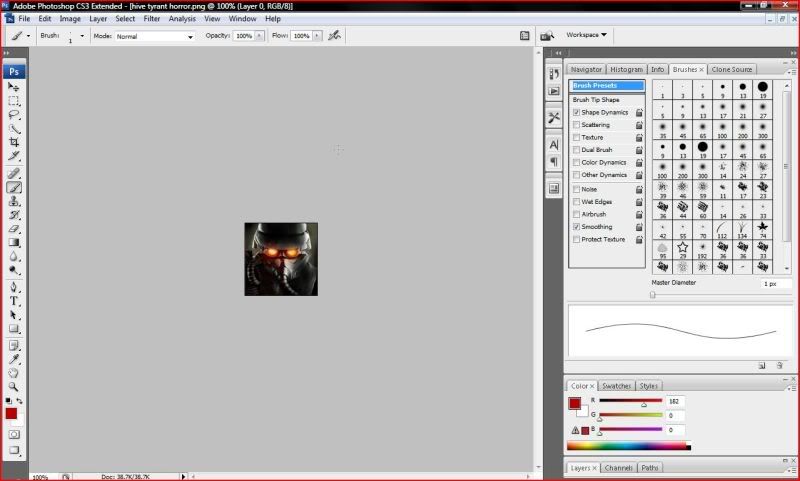Select Brush Presets in Brushes panel
The height and width of the screenshot is (481, 800).
[607, 86]
